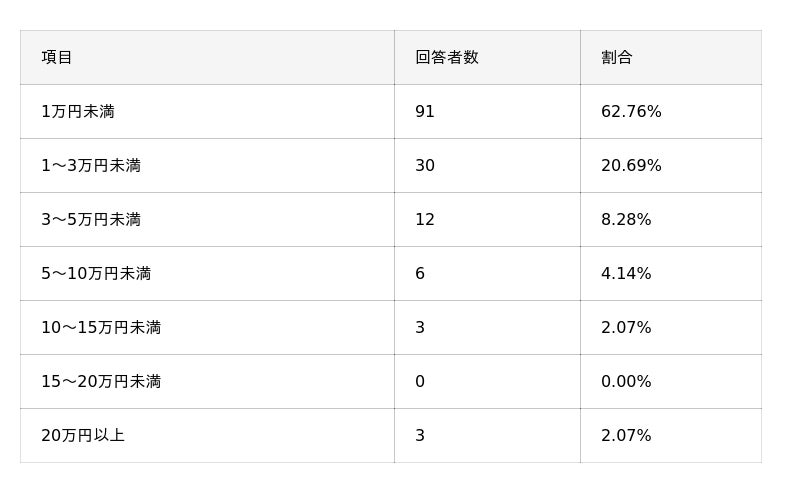800x493 pixels.
Task: Select the 2.07% cell in 20万円以上 row
Action: [x=626, y=436]
